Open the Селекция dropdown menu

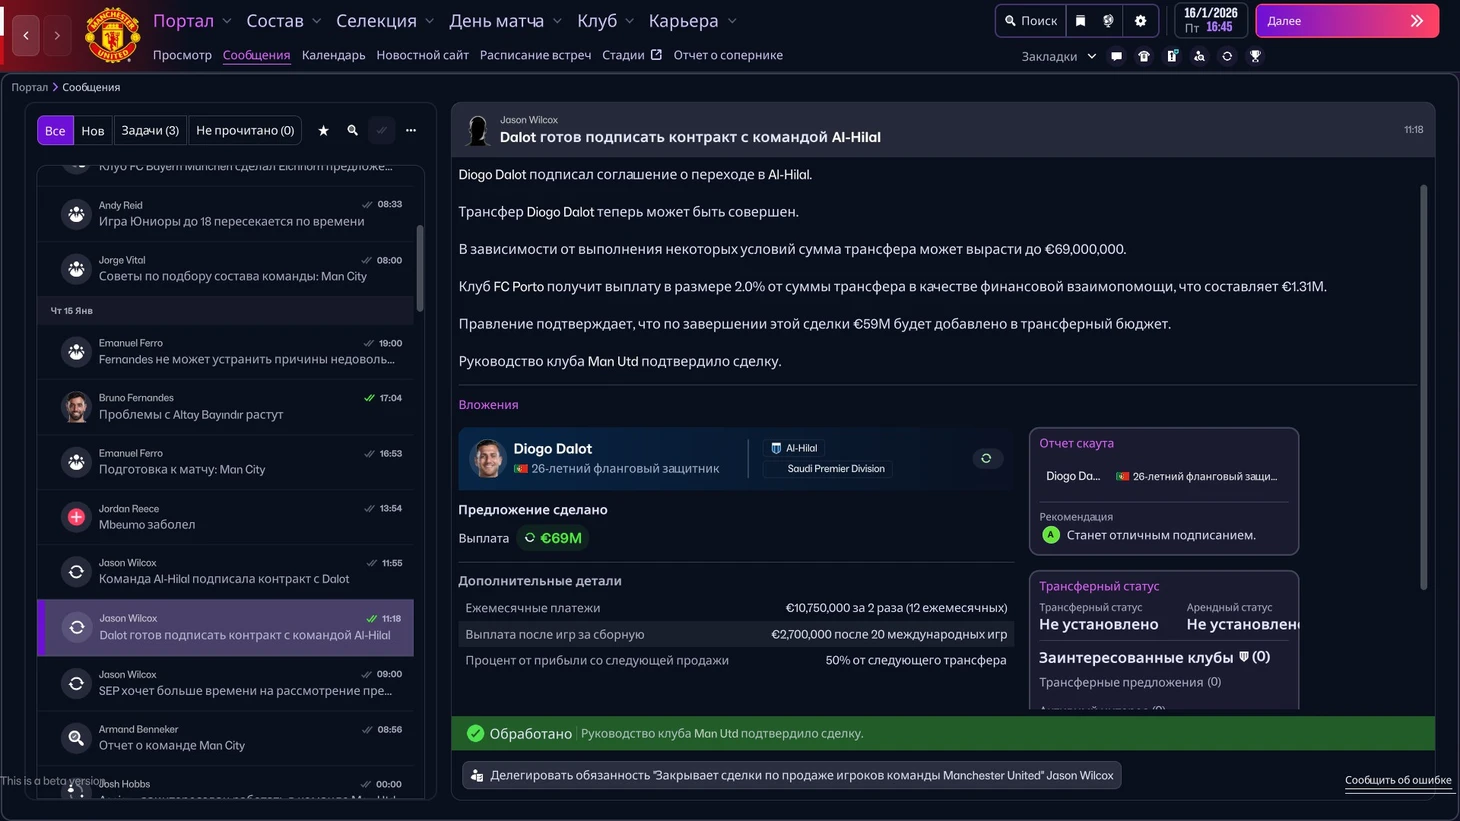click(x=385, y=21)
